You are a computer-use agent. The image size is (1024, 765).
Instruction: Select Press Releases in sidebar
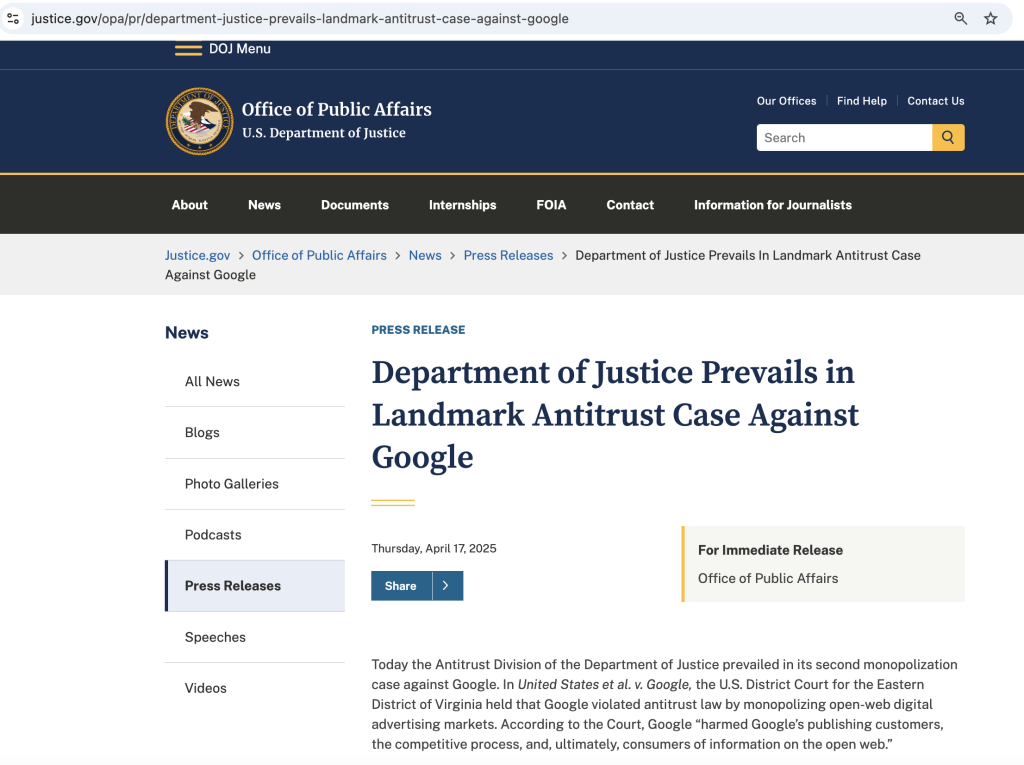[255, 585]
